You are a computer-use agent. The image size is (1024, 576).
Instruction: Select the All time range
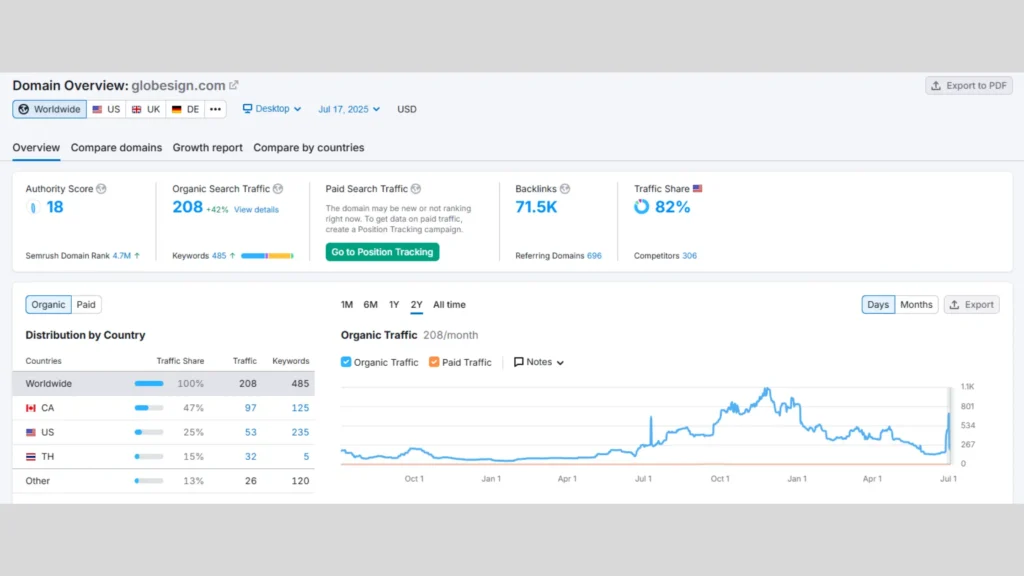[x=449, y=304]
